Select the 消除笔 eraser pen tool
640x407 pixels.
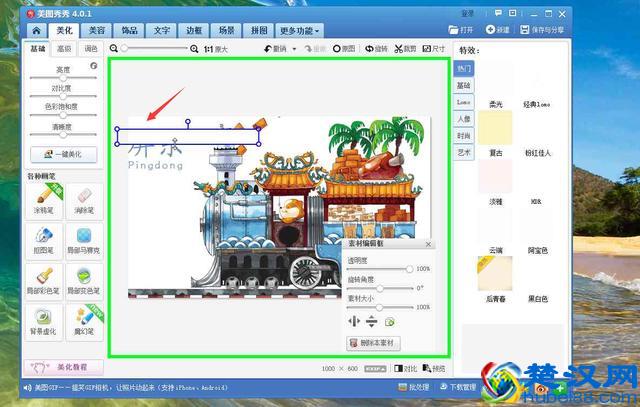[x=84, y=201]
